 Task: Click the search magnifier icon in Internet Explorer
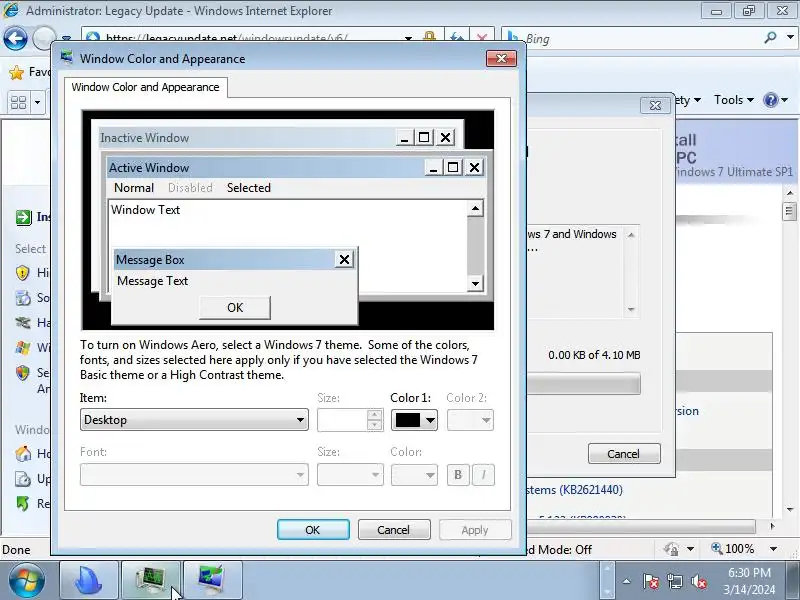click(770, 37)
